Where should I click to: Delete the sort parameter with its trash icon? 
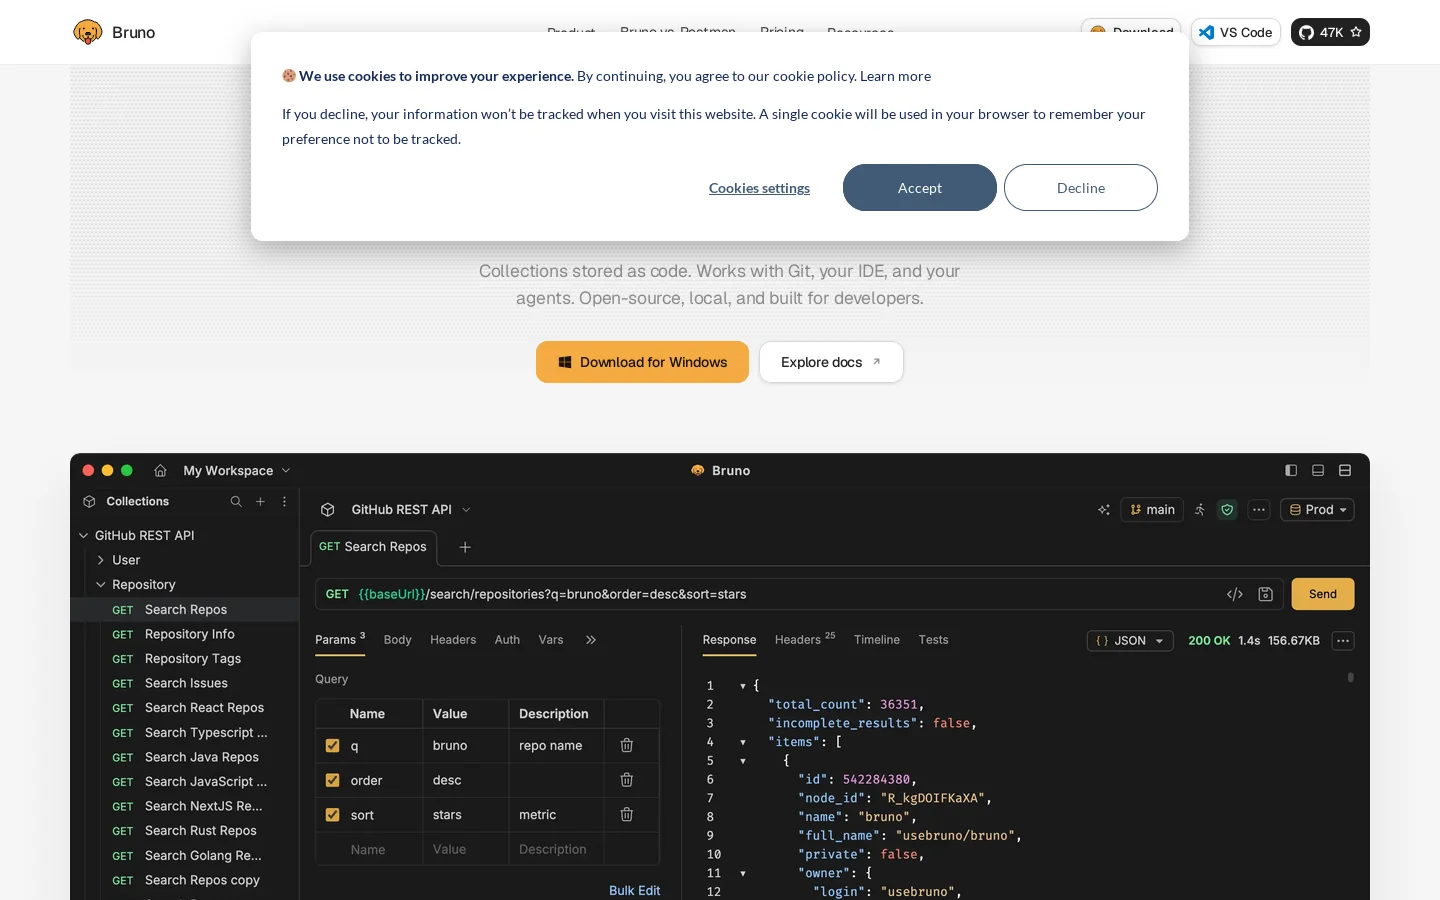click(627, 814)
